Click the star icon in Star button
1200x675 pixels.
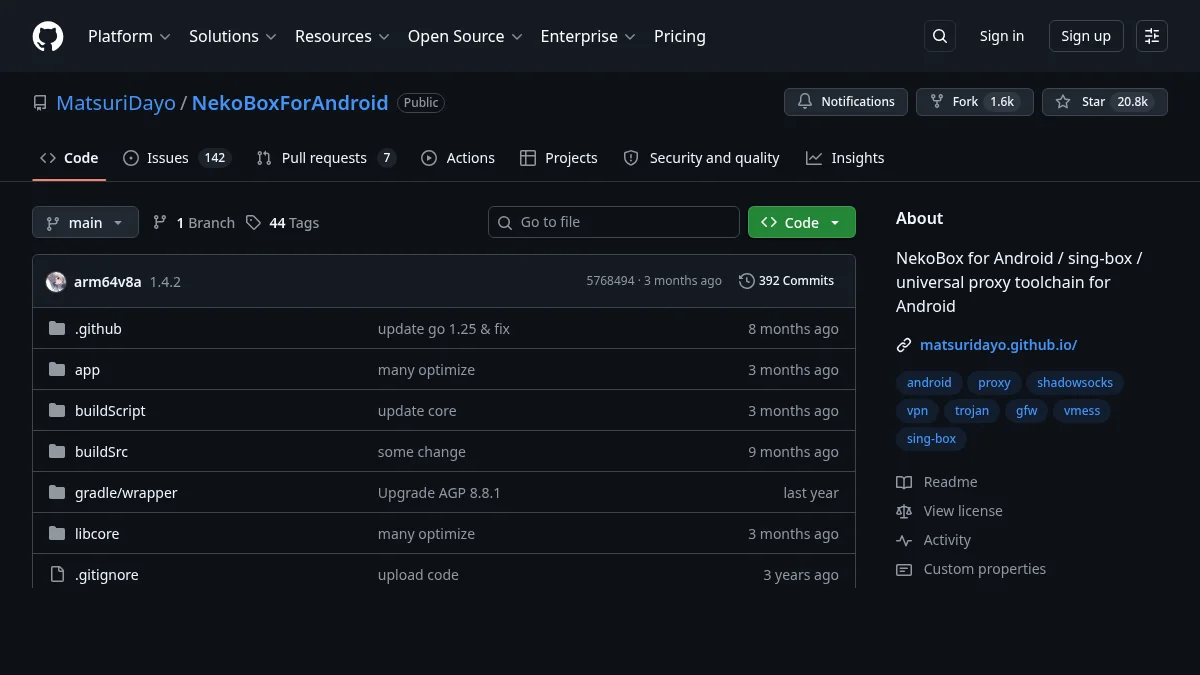1063,102
